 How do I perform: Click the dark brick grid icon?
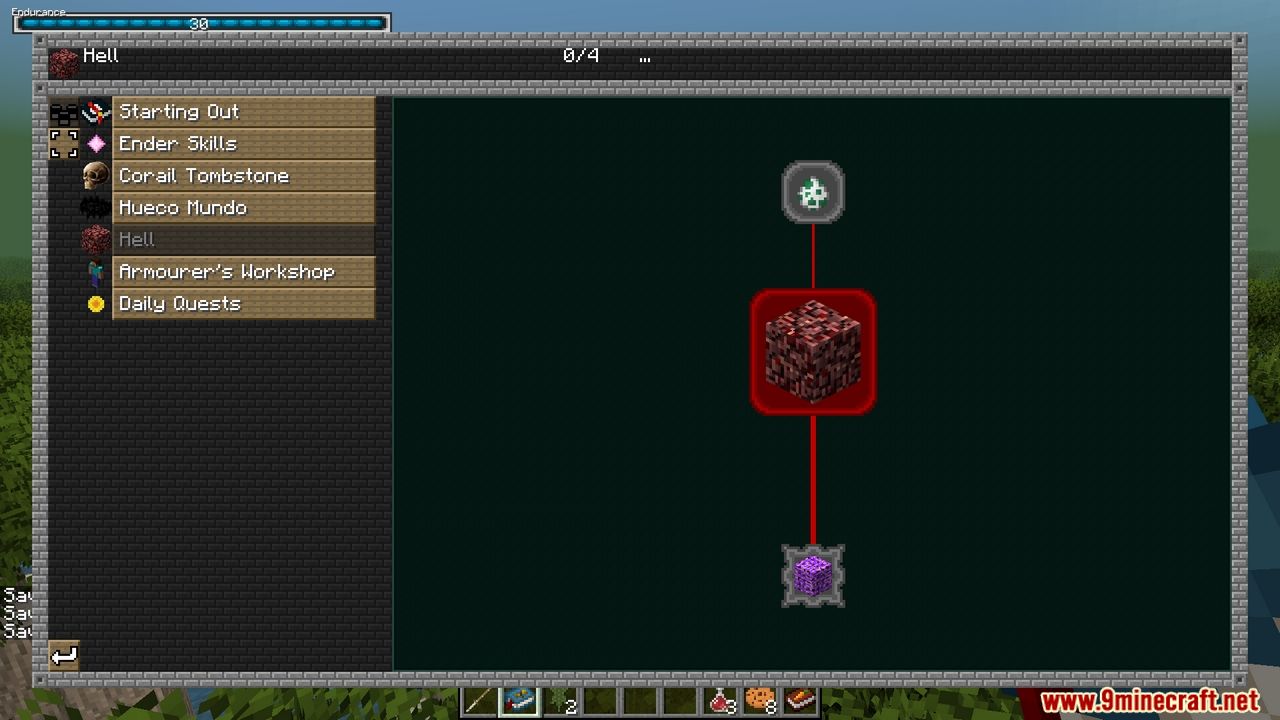point(64,113)
